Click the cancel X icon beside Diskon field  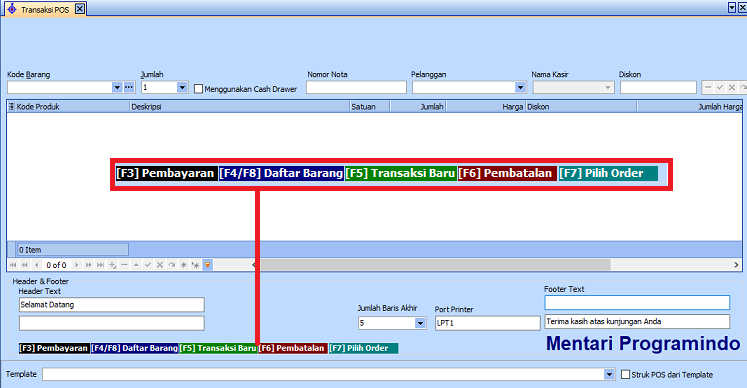[x=732, y=87]
